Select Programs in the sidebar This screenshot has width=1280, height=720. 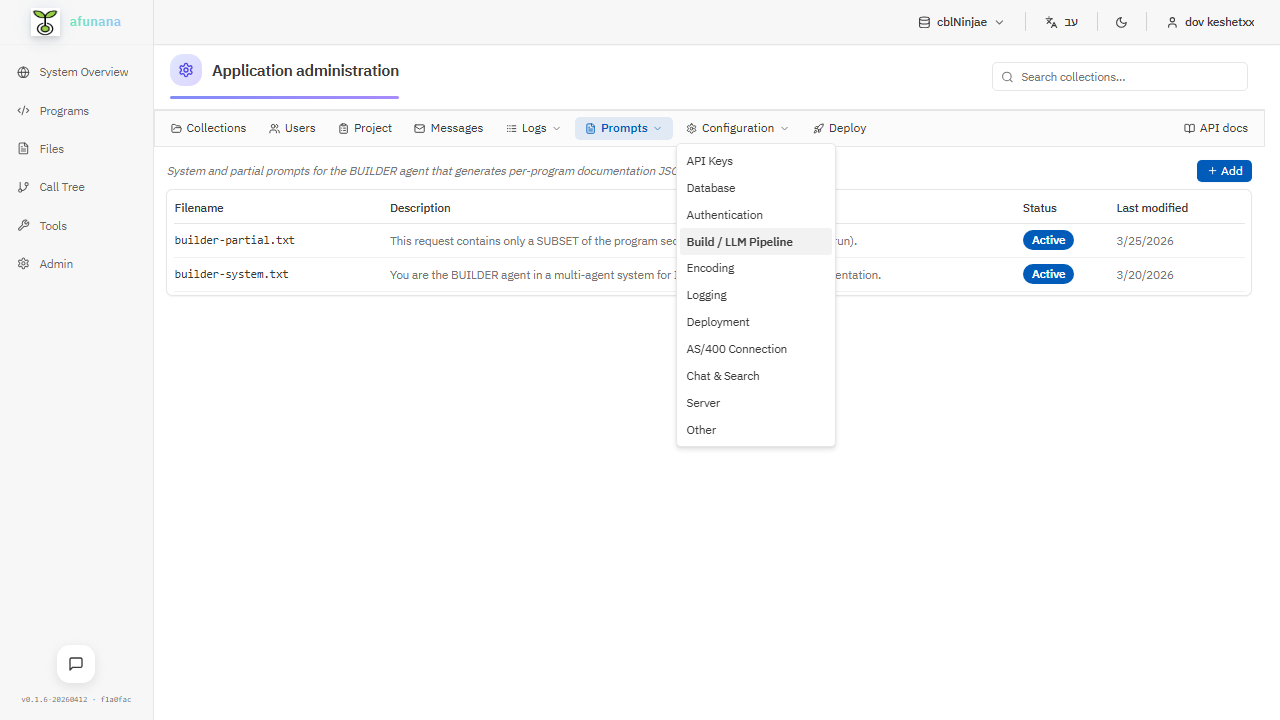pos(63,110)
